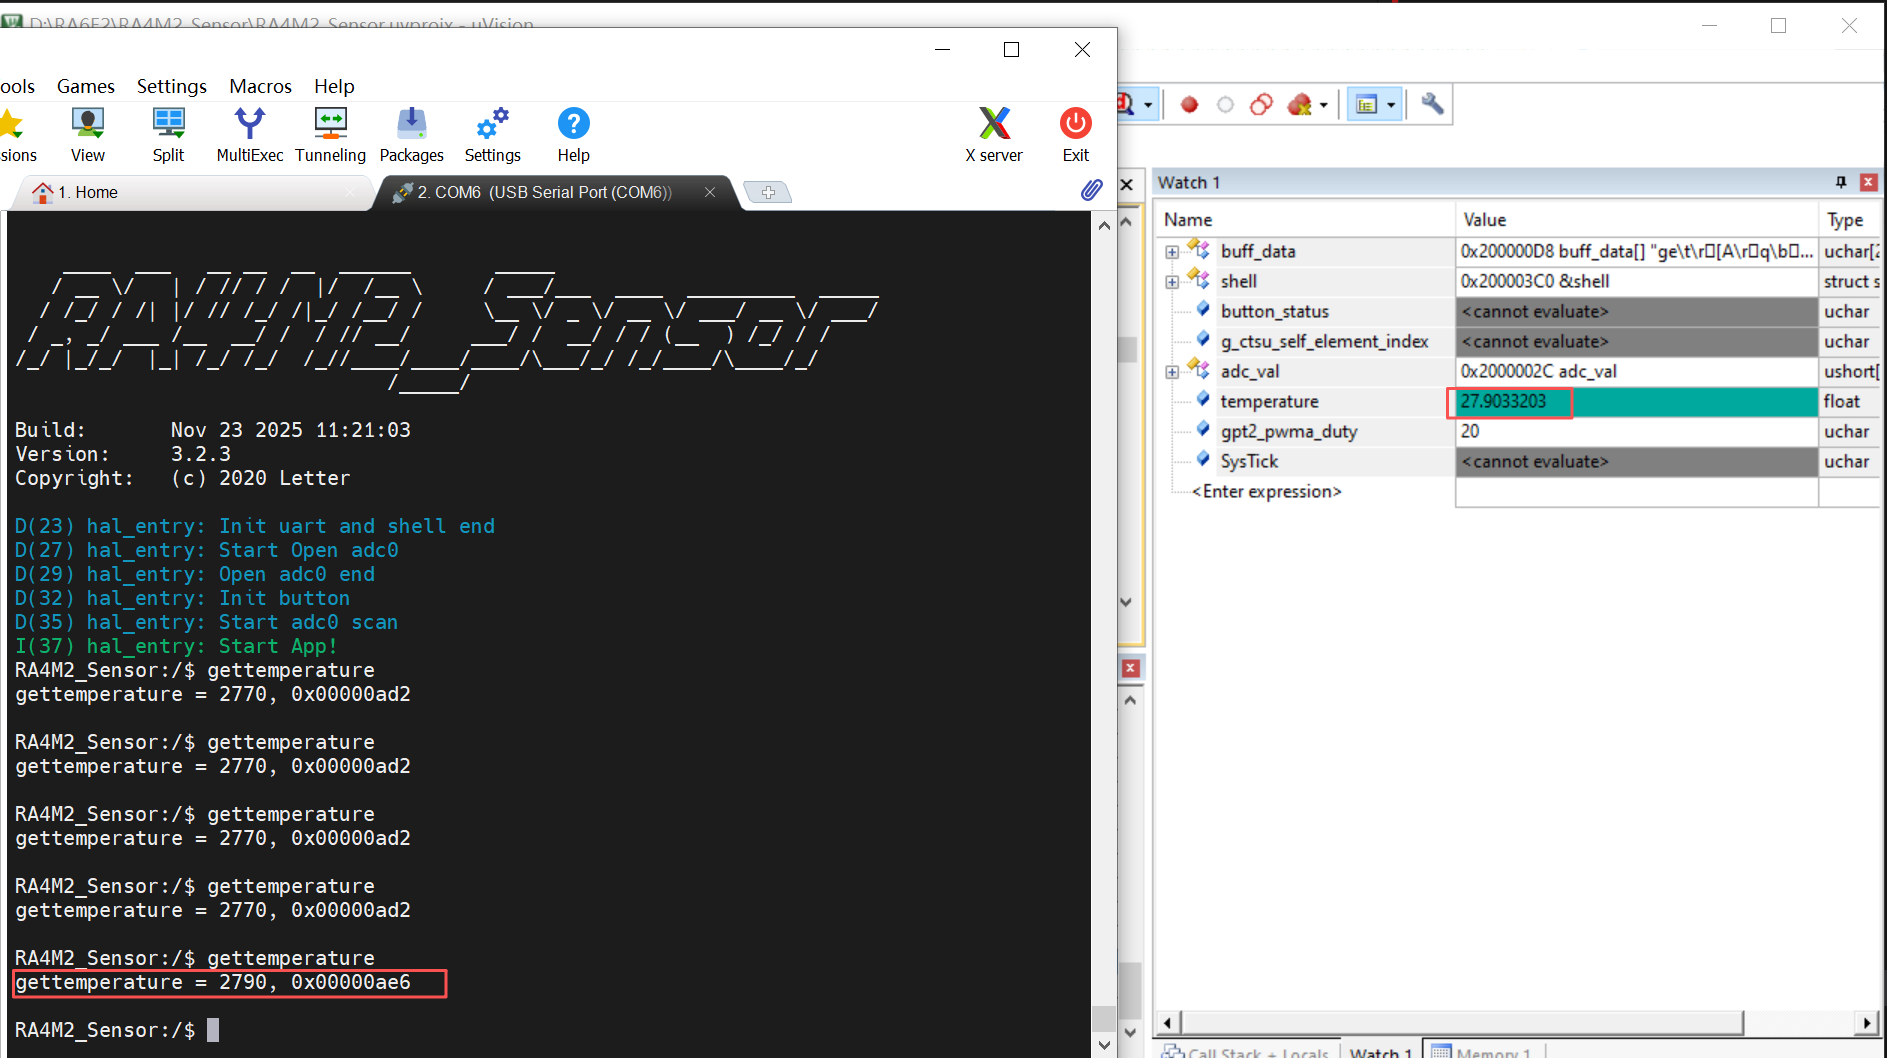Screen dimensions: 1887x1058
Task: Click terminal scrollbar down arrow
Action: click(x=1104, y=1045)
